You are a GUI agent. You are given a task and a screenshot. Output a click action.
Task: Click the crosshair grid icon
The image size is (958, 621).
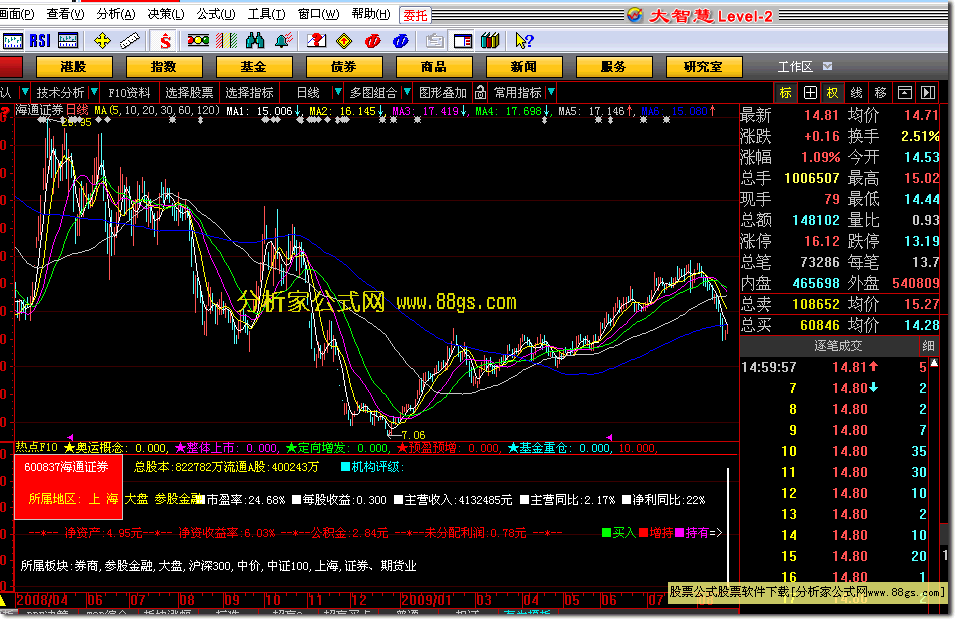click(810, 92)
